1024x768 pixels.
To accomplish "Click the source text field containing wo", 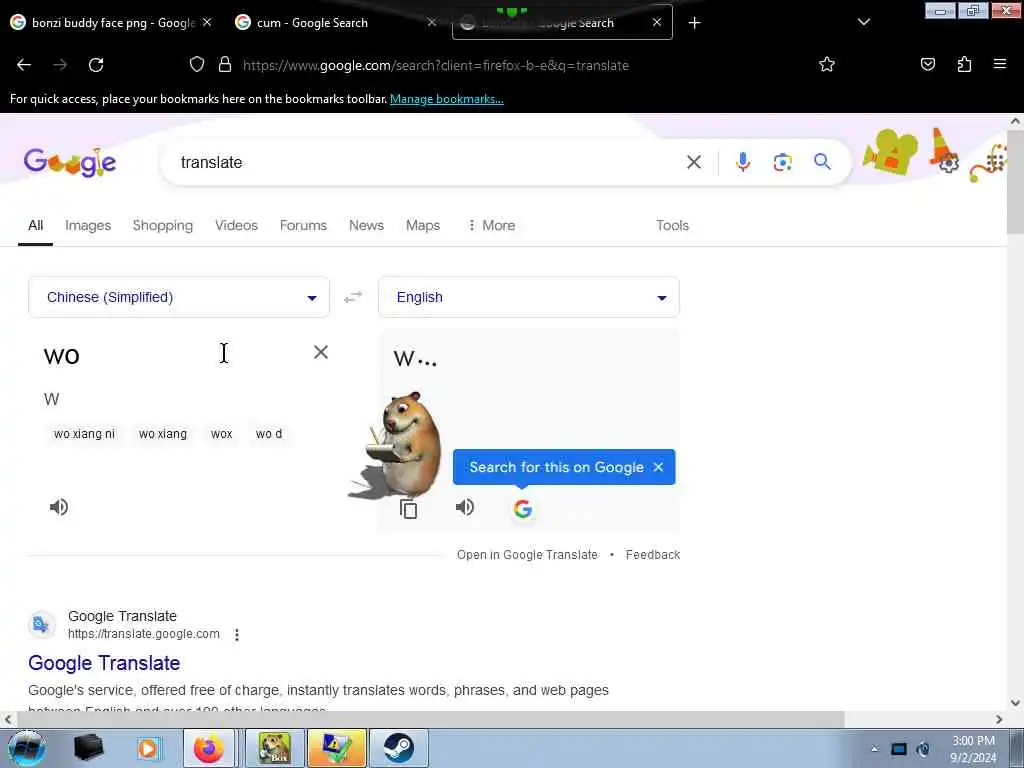I will (x=170, y=356).
